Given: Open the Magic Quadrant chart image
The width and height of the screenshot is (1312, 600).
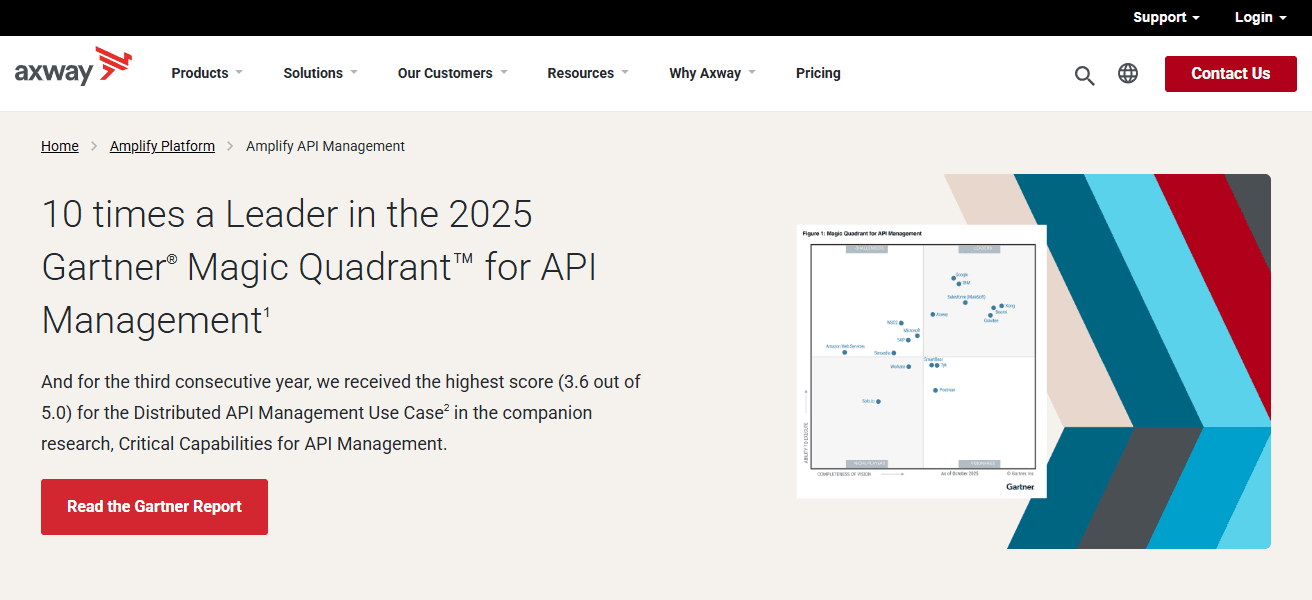Looking at the screenshot, I should coord(922,361).
